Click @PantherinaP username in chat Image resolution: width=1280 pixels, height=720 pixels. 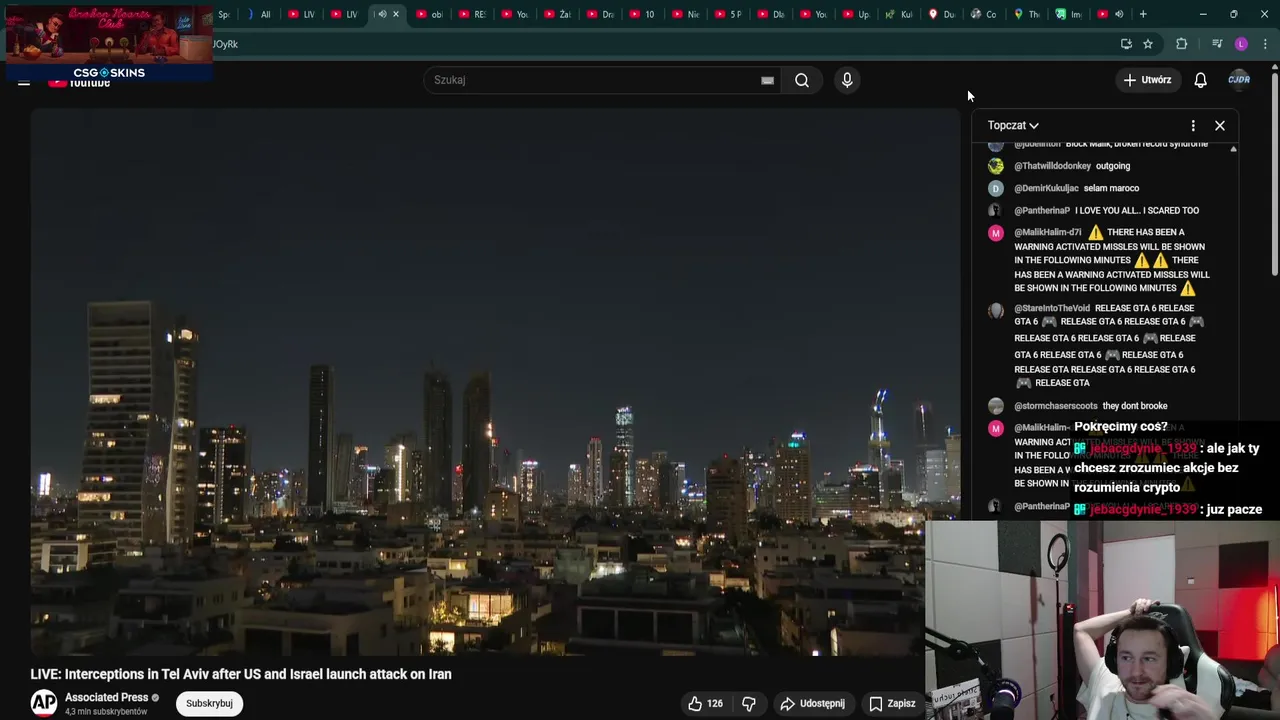coord(1041,211)
